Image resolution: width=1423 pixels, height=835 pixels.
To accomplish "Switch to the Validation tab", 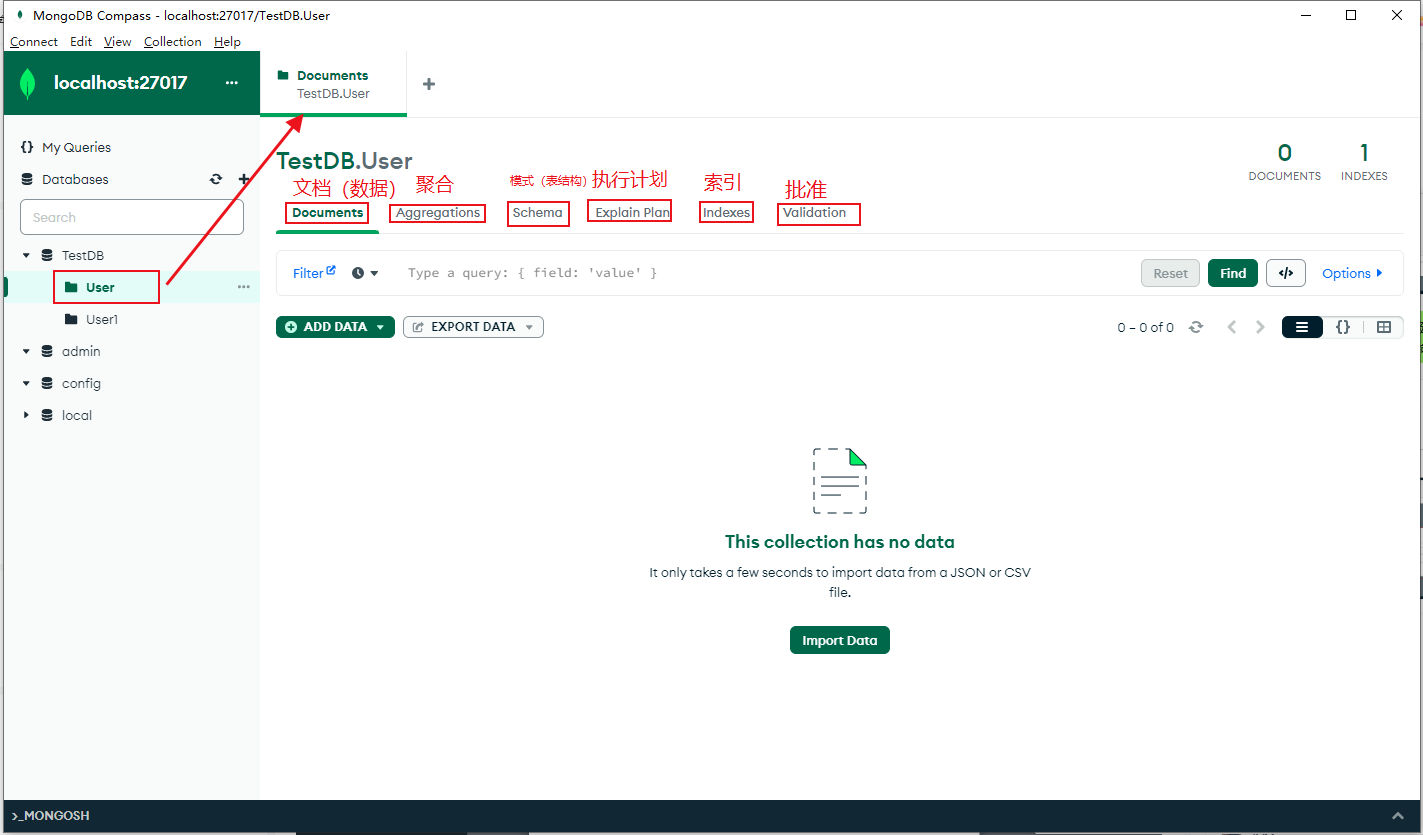I will [815, 213].
